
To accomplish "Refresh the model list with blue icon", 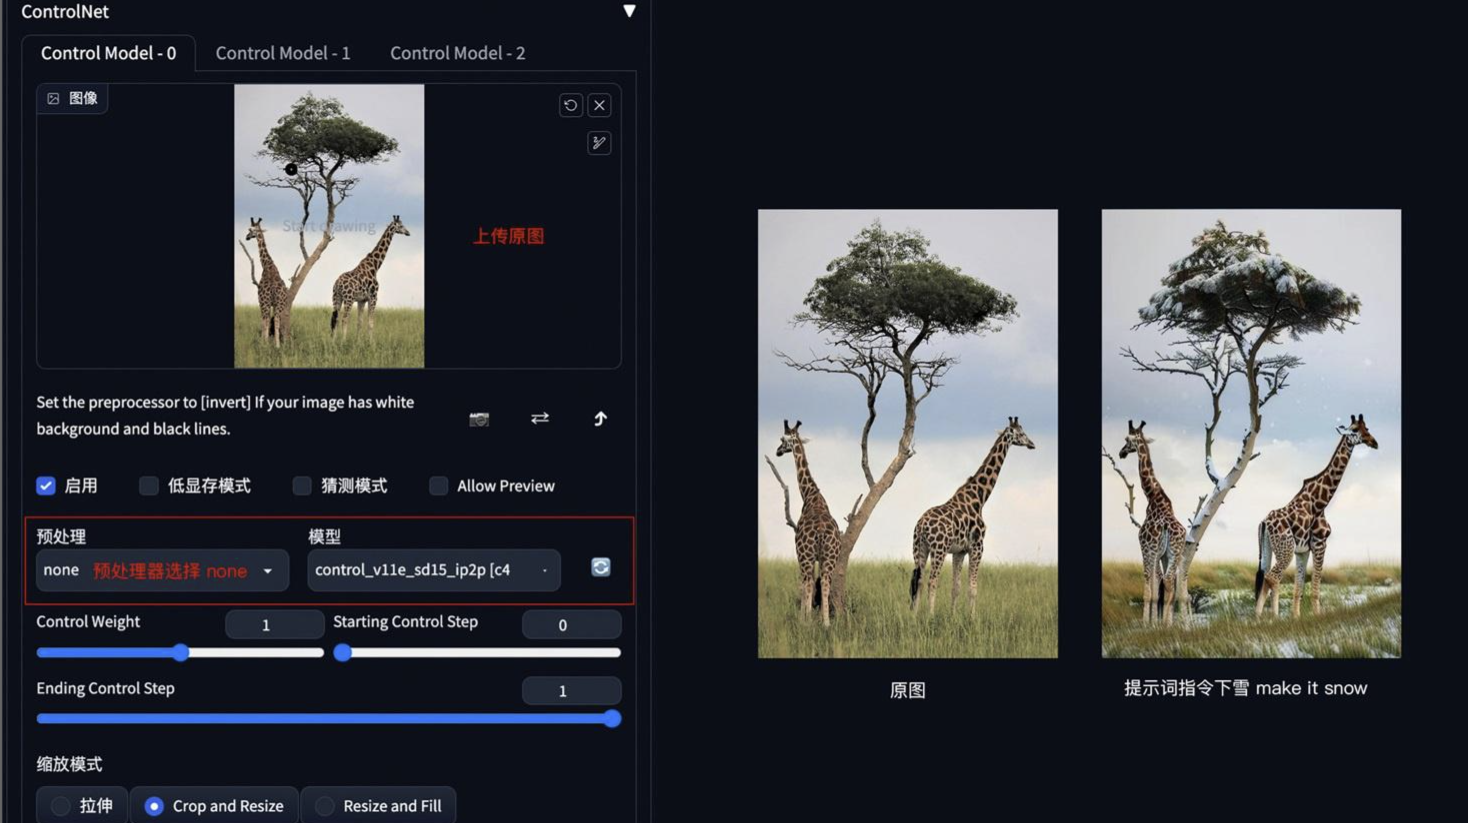I will (600, 567).
